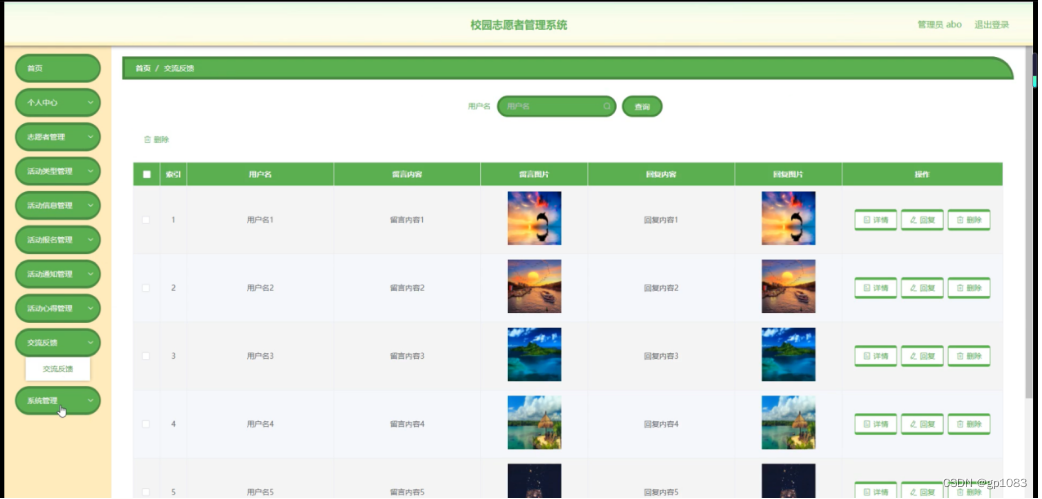Expand the 个人中心 sidebar menu

58,103
